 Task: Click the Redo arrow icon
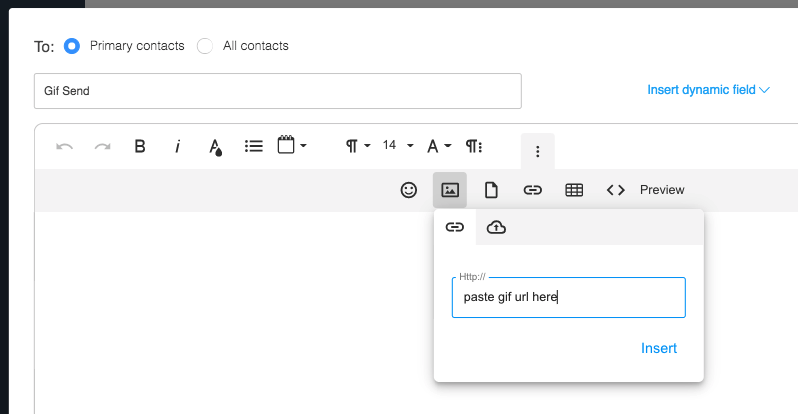point(102,146)
